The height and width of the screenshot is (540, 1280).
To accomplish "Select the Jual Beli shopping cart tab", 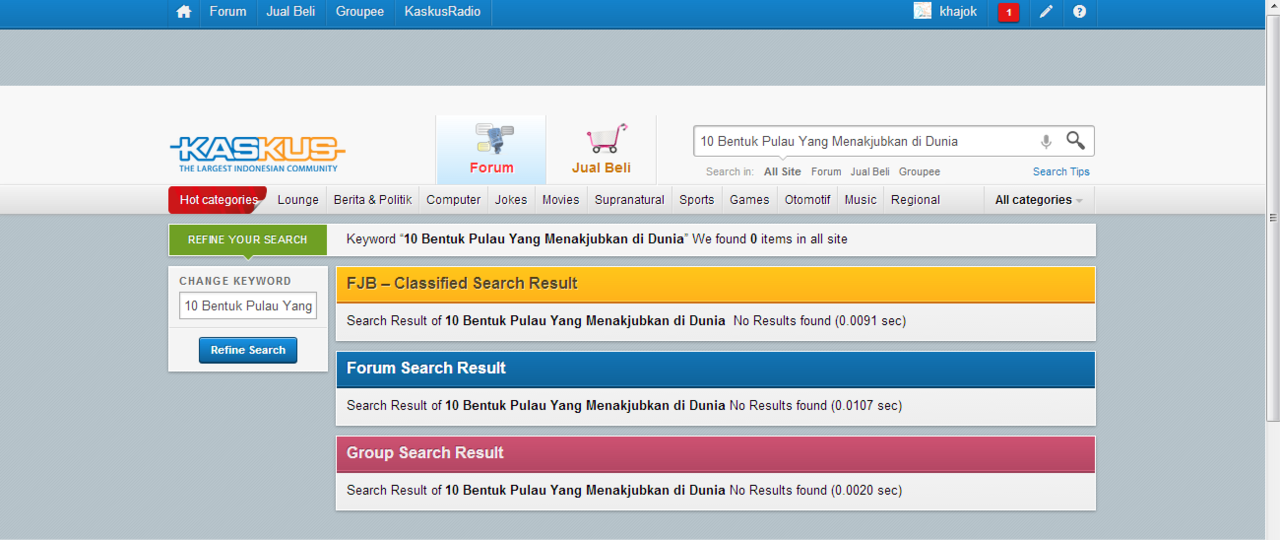I will (x=601, y=149).
